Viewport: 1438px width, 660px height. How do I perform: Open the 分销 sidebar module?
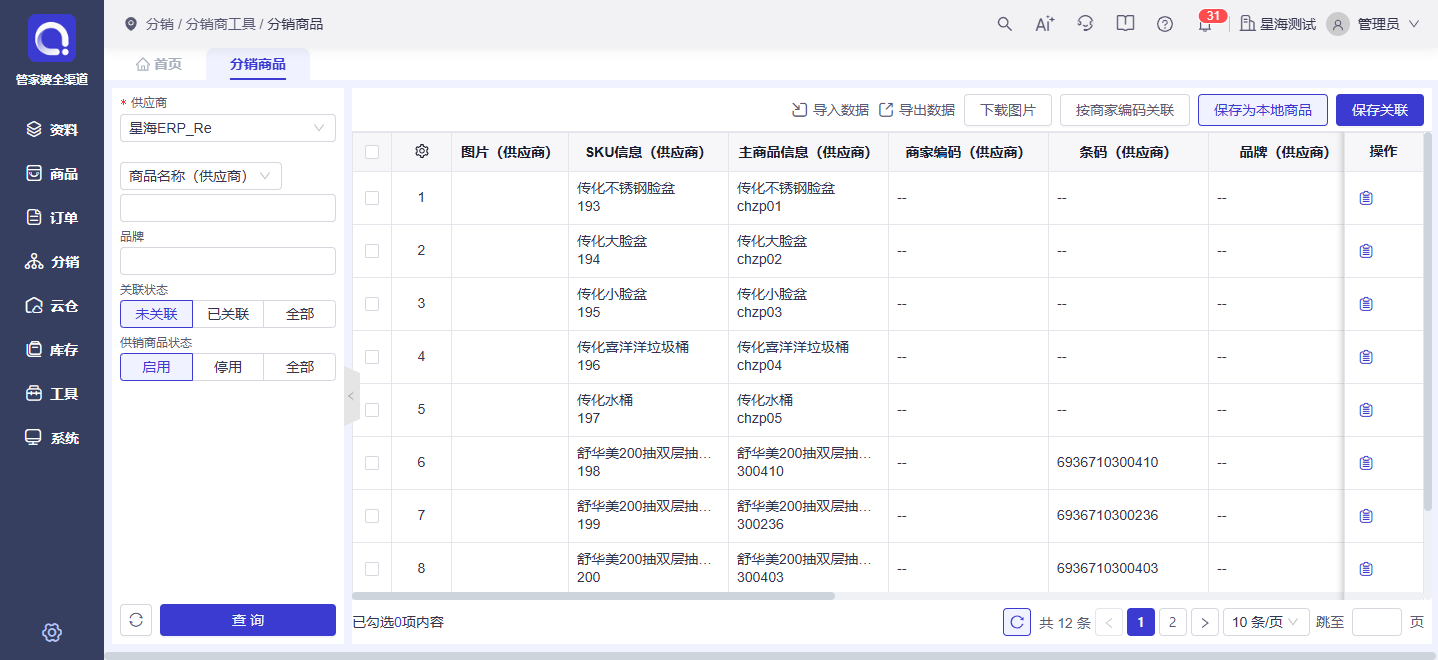point(52,261)
